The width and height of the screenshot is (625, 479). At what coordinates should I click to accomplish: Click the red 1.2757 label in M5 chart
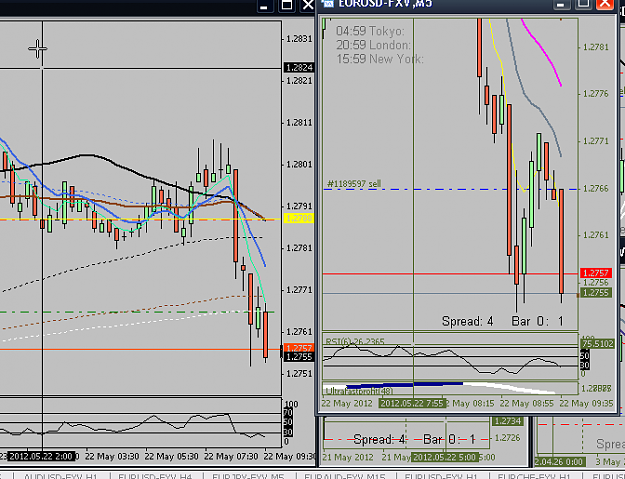[596, 273]
